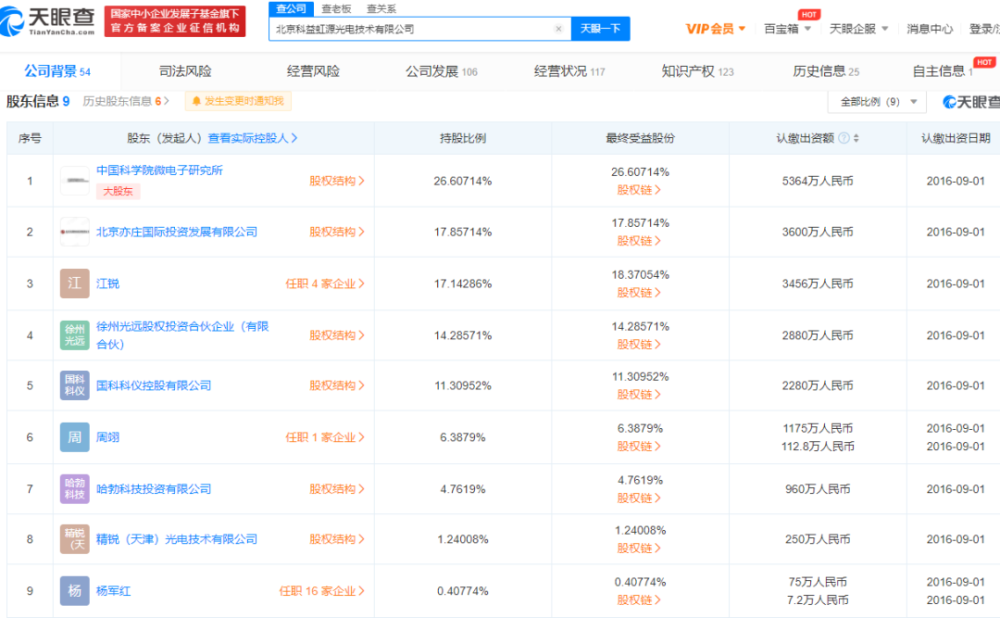The height and width of the screenshot is (618, 1000).
Task: Click the 徐州光远 shareholder avatar icon
Action: 75,335
